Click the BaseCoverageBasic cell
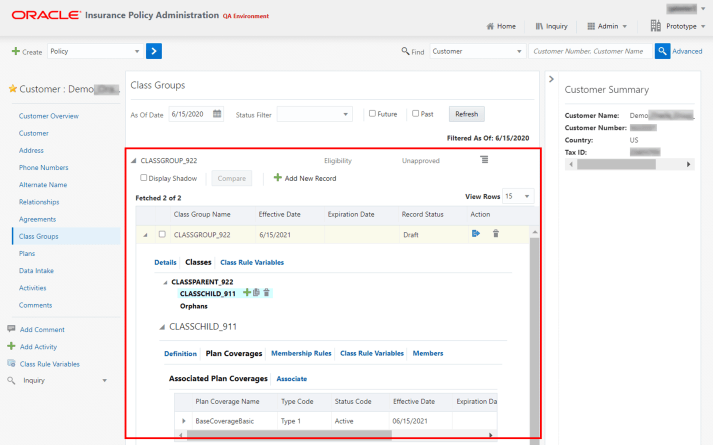 [x=225, y=421]
